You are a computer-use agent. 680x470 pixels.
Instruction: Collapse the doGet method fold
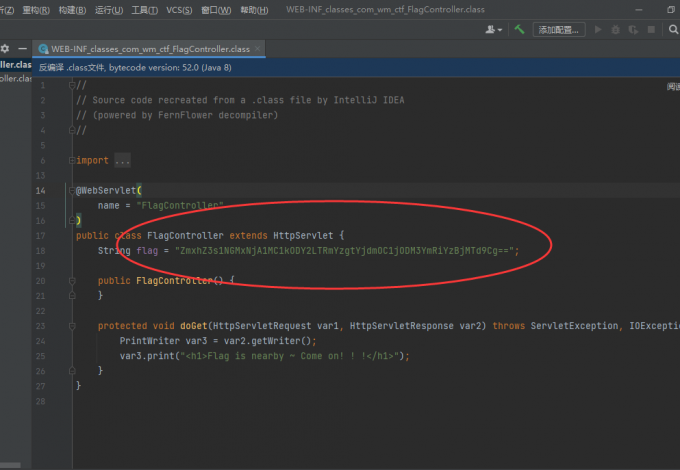[72, 326]
